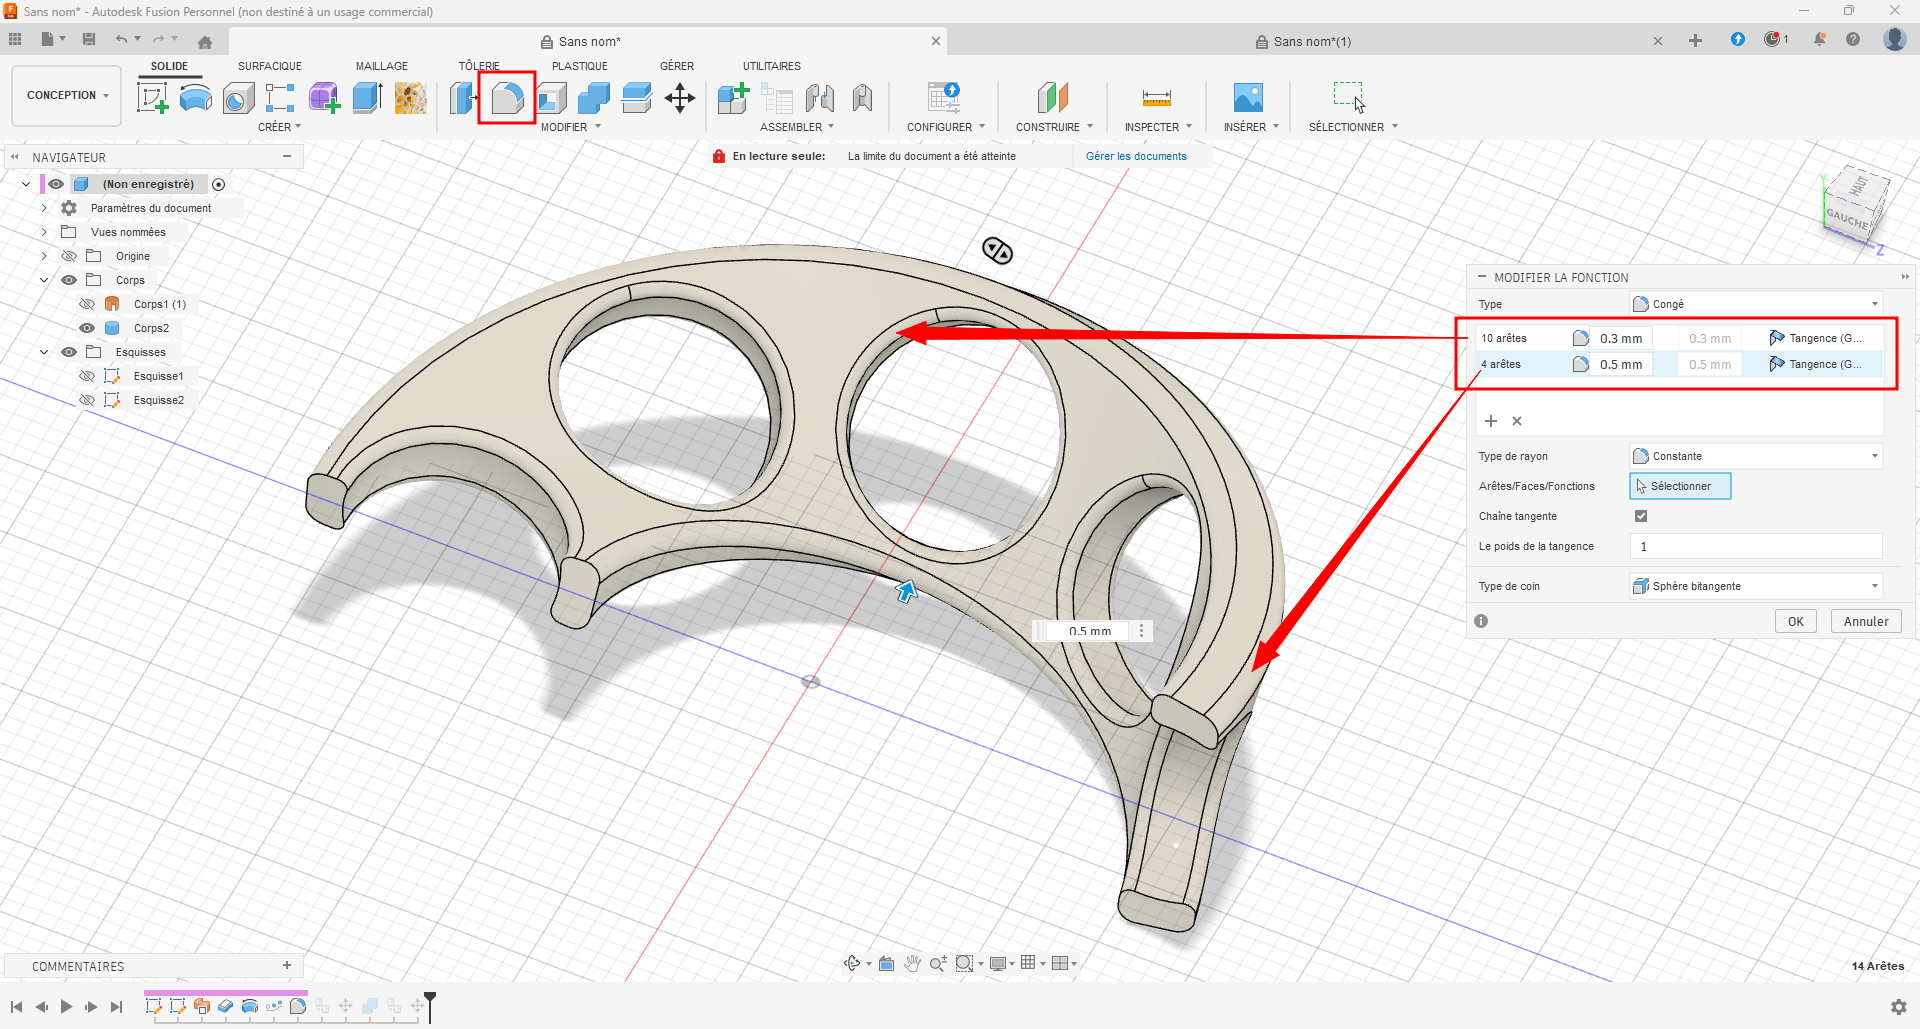
Task: Click the Sélectionner edges button
Action: [x=1680, y=486]
